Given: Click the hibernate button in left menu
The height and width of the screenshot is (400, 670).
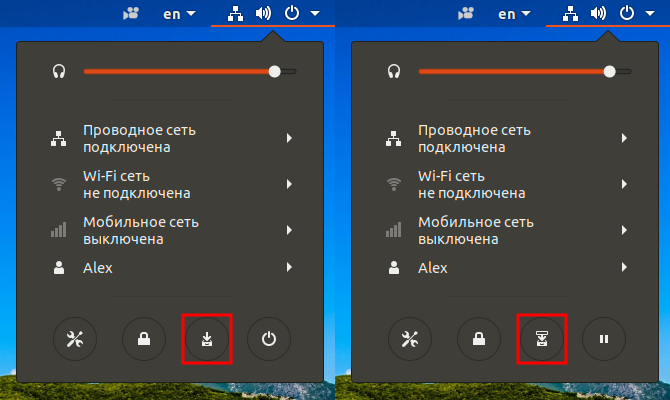Looking at the screenshot, I should [x=207, y=339].
